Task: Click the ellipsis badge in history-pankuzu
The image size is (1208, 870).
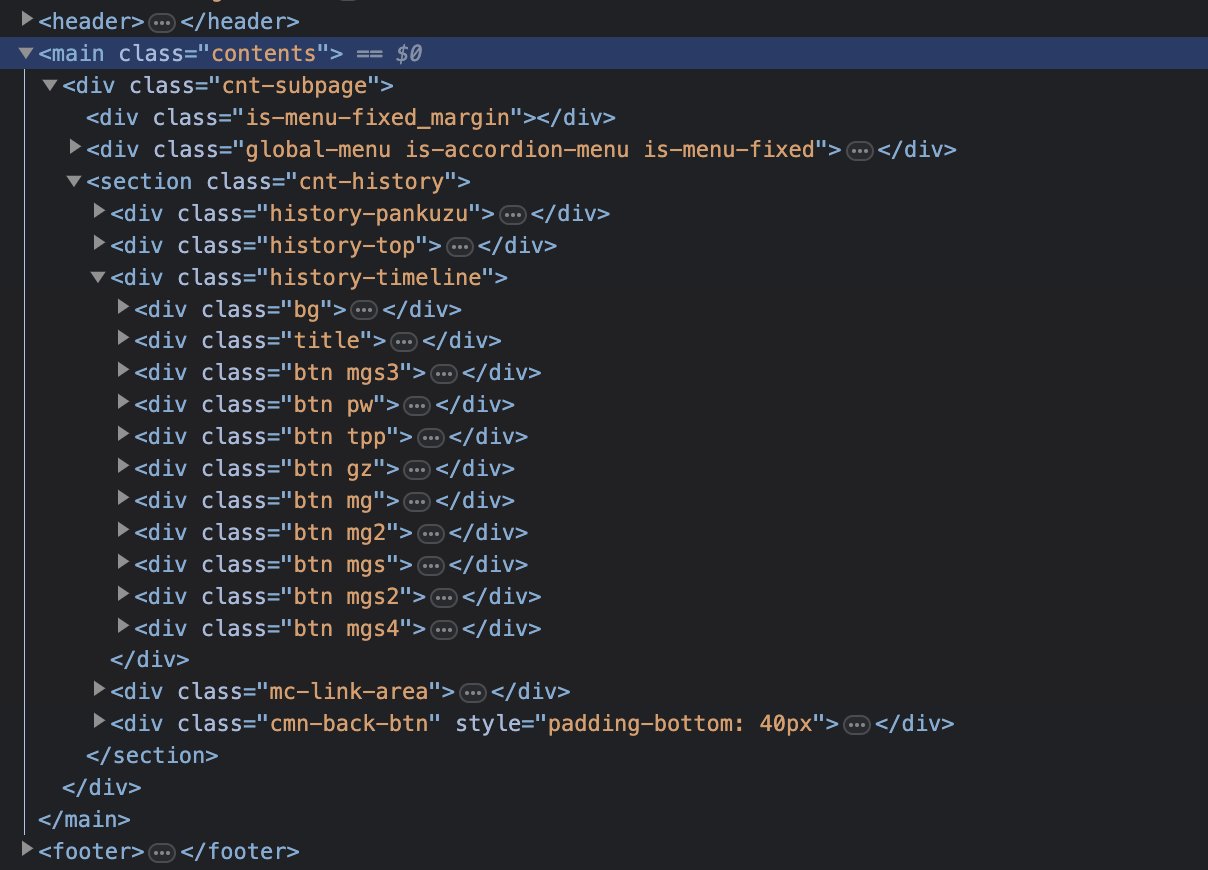Action: coord(512,215)
